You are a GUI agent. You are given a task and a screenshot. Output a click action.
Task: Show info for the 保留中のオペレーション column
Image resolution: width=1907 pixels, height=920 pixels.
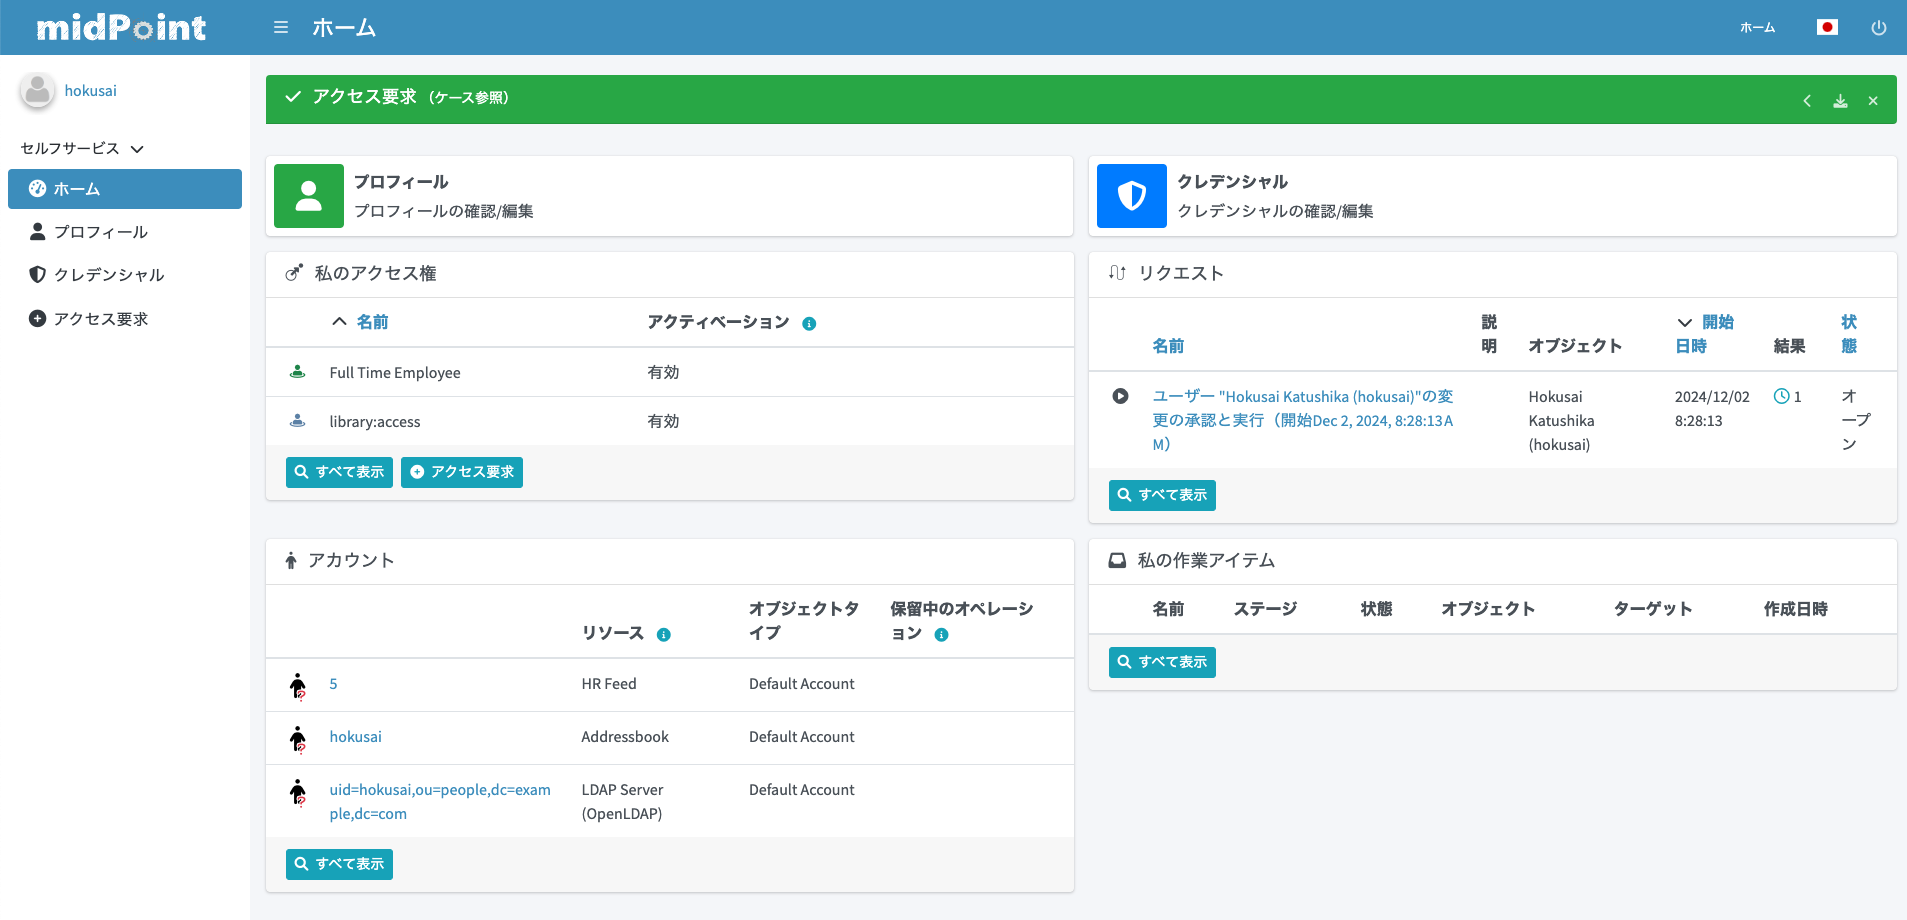(941, 635)
